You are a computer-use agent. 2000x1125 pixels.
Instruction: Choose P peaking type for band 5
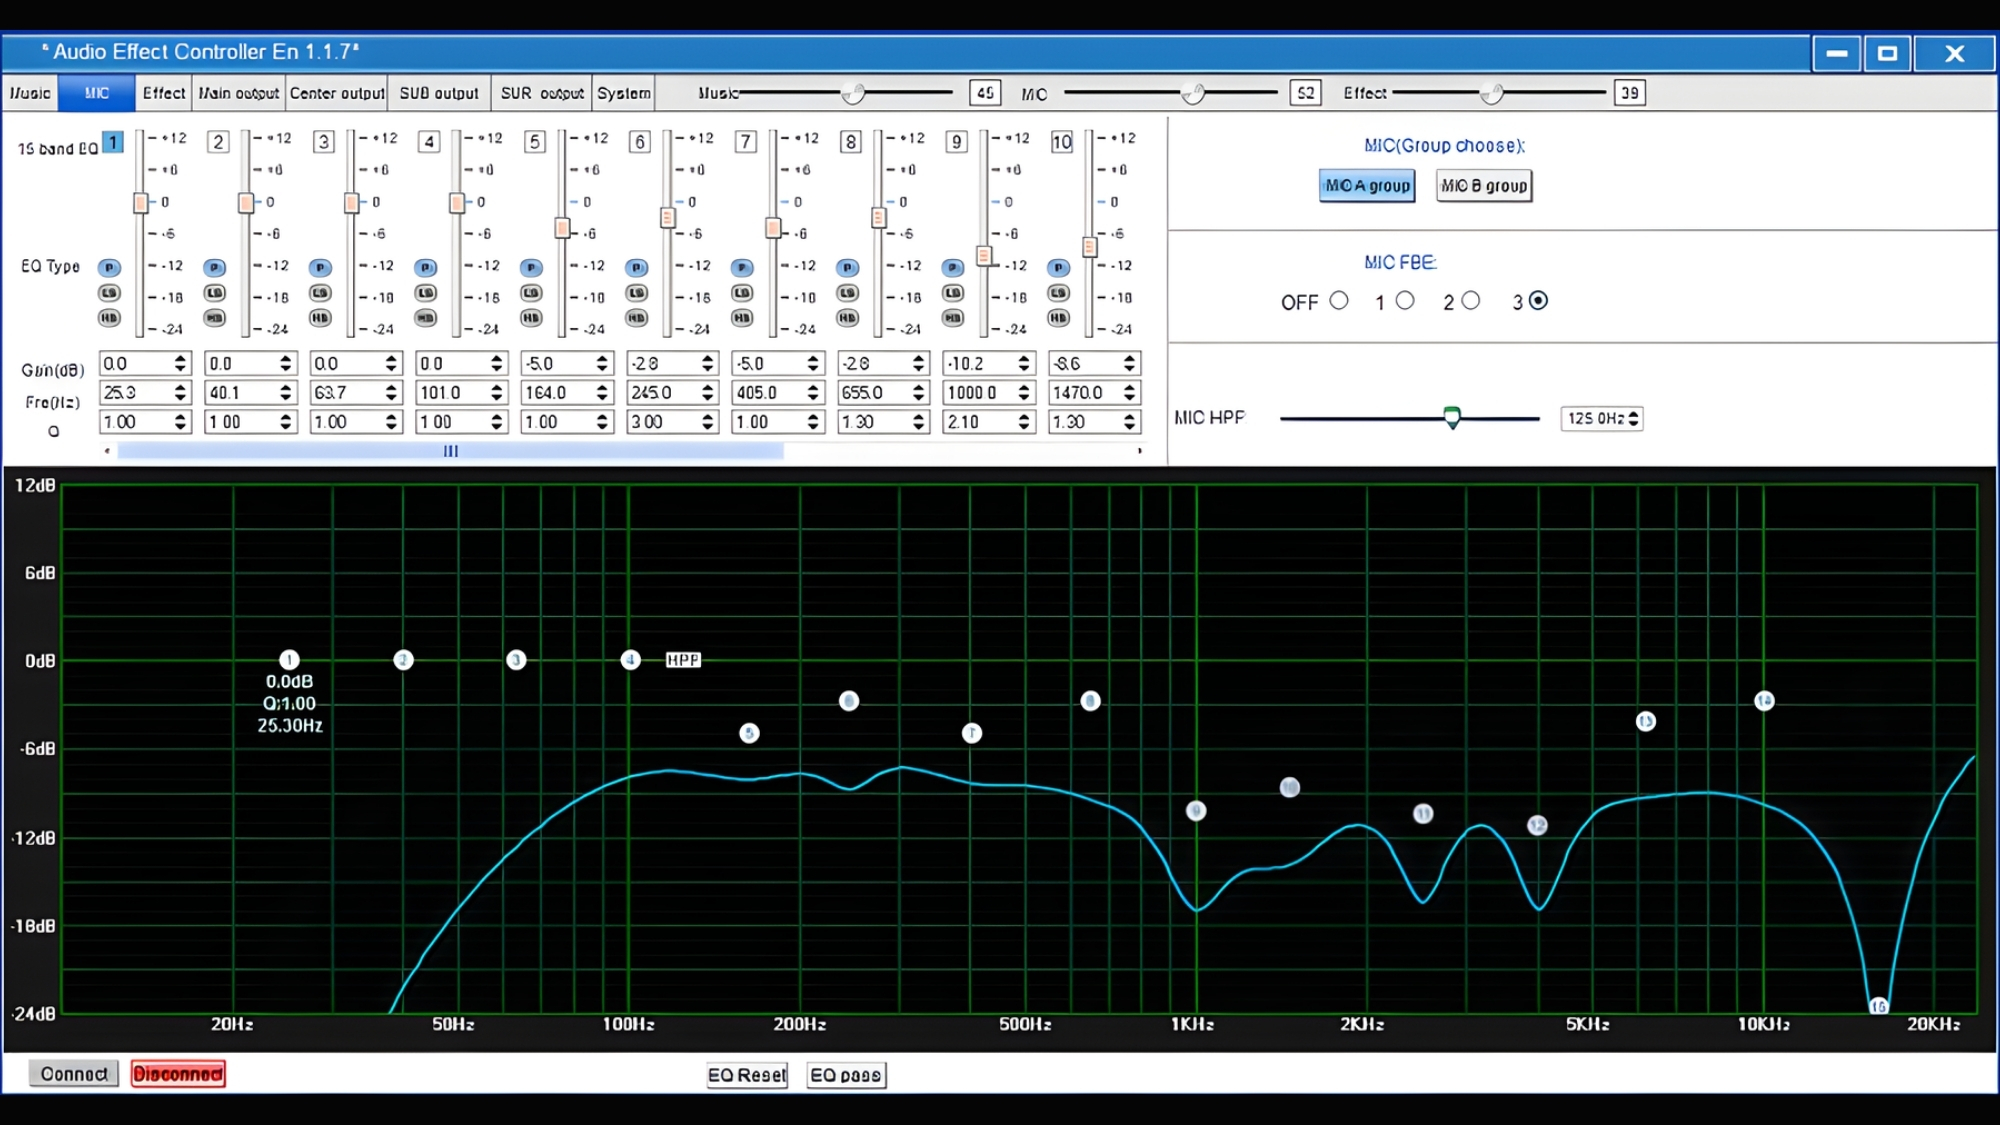531,268
